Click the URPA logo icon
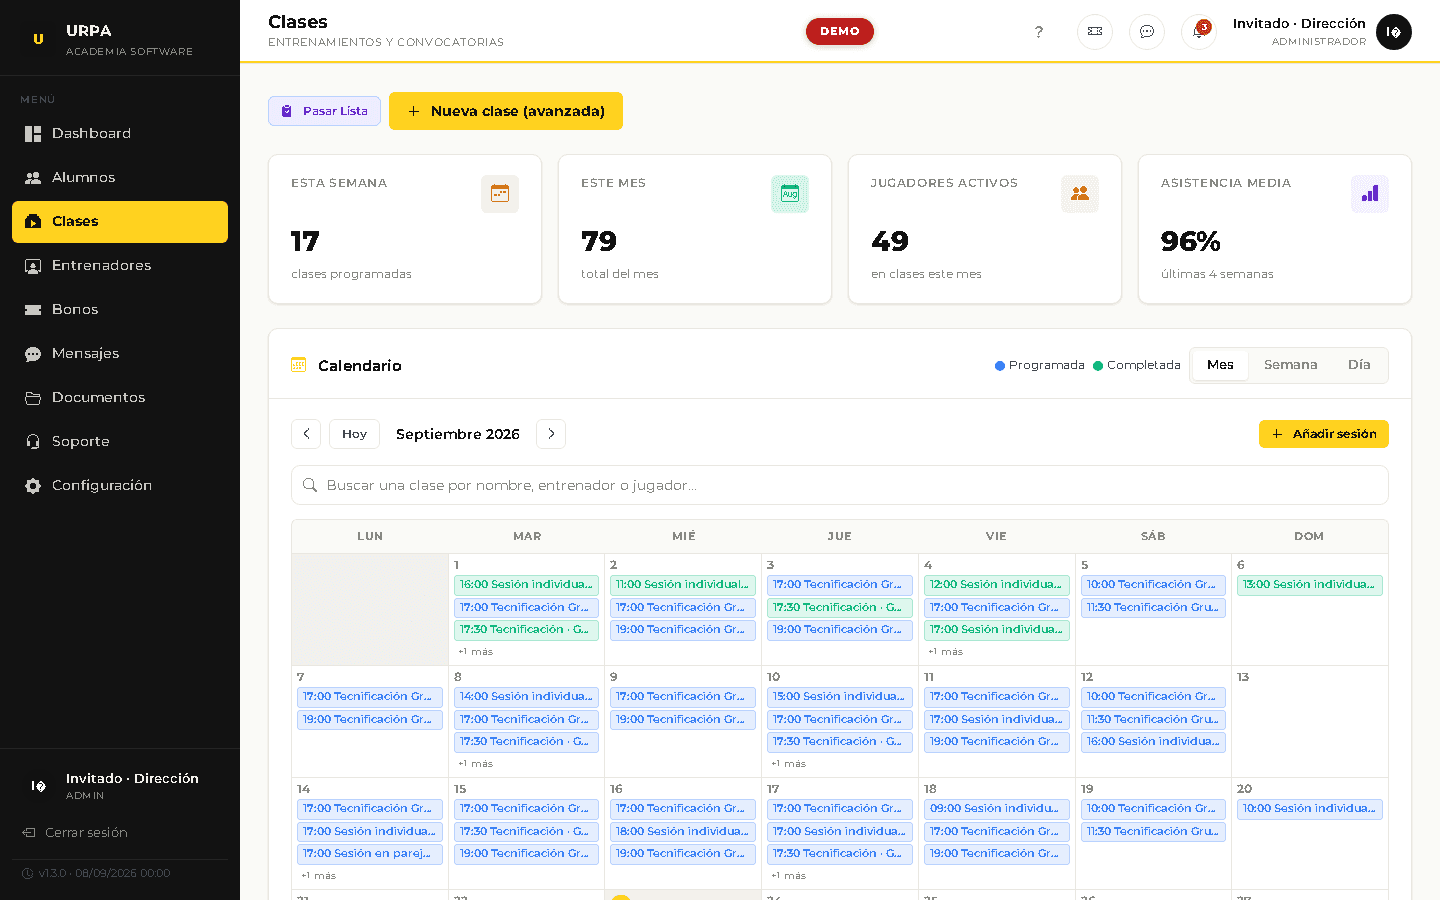Viewport: 1440px width, 900px height. [38, 39]
